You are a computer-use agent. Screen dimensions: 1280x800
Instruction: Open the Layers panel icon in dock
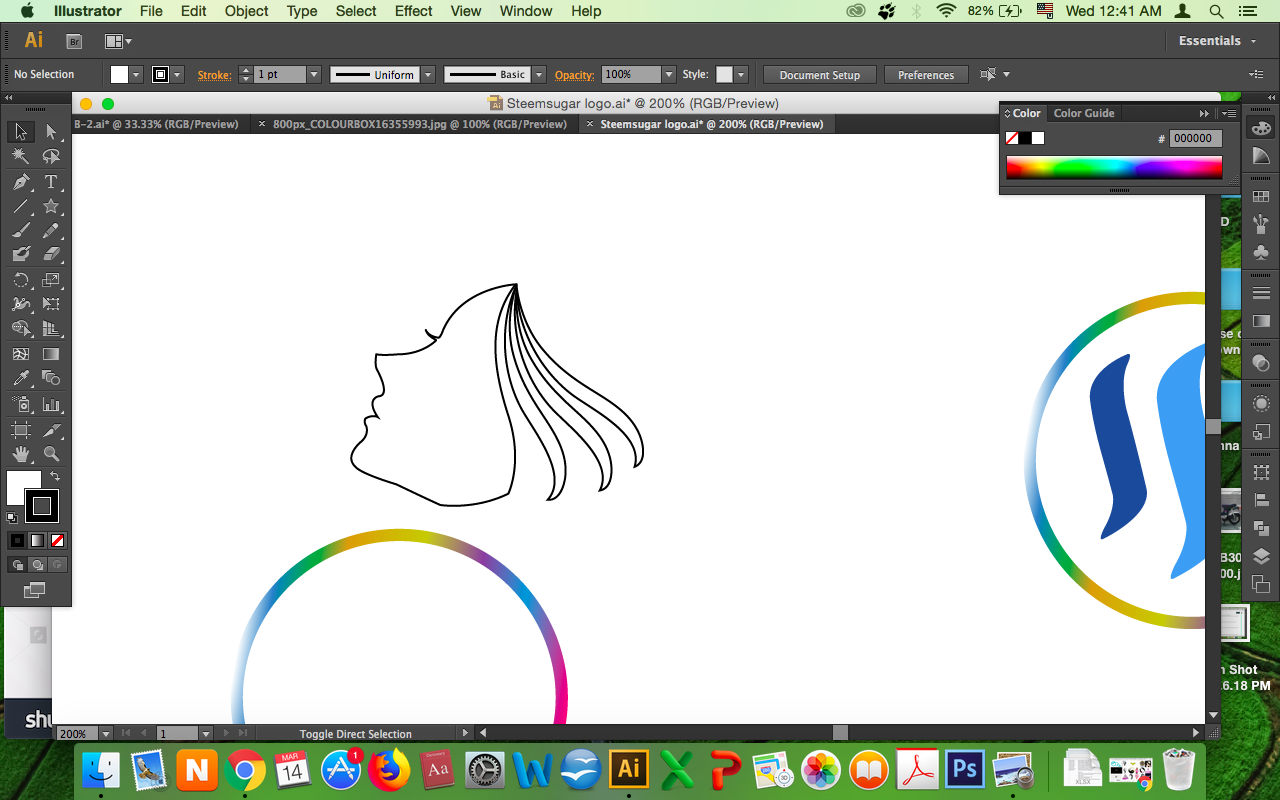coord(1261,557)
